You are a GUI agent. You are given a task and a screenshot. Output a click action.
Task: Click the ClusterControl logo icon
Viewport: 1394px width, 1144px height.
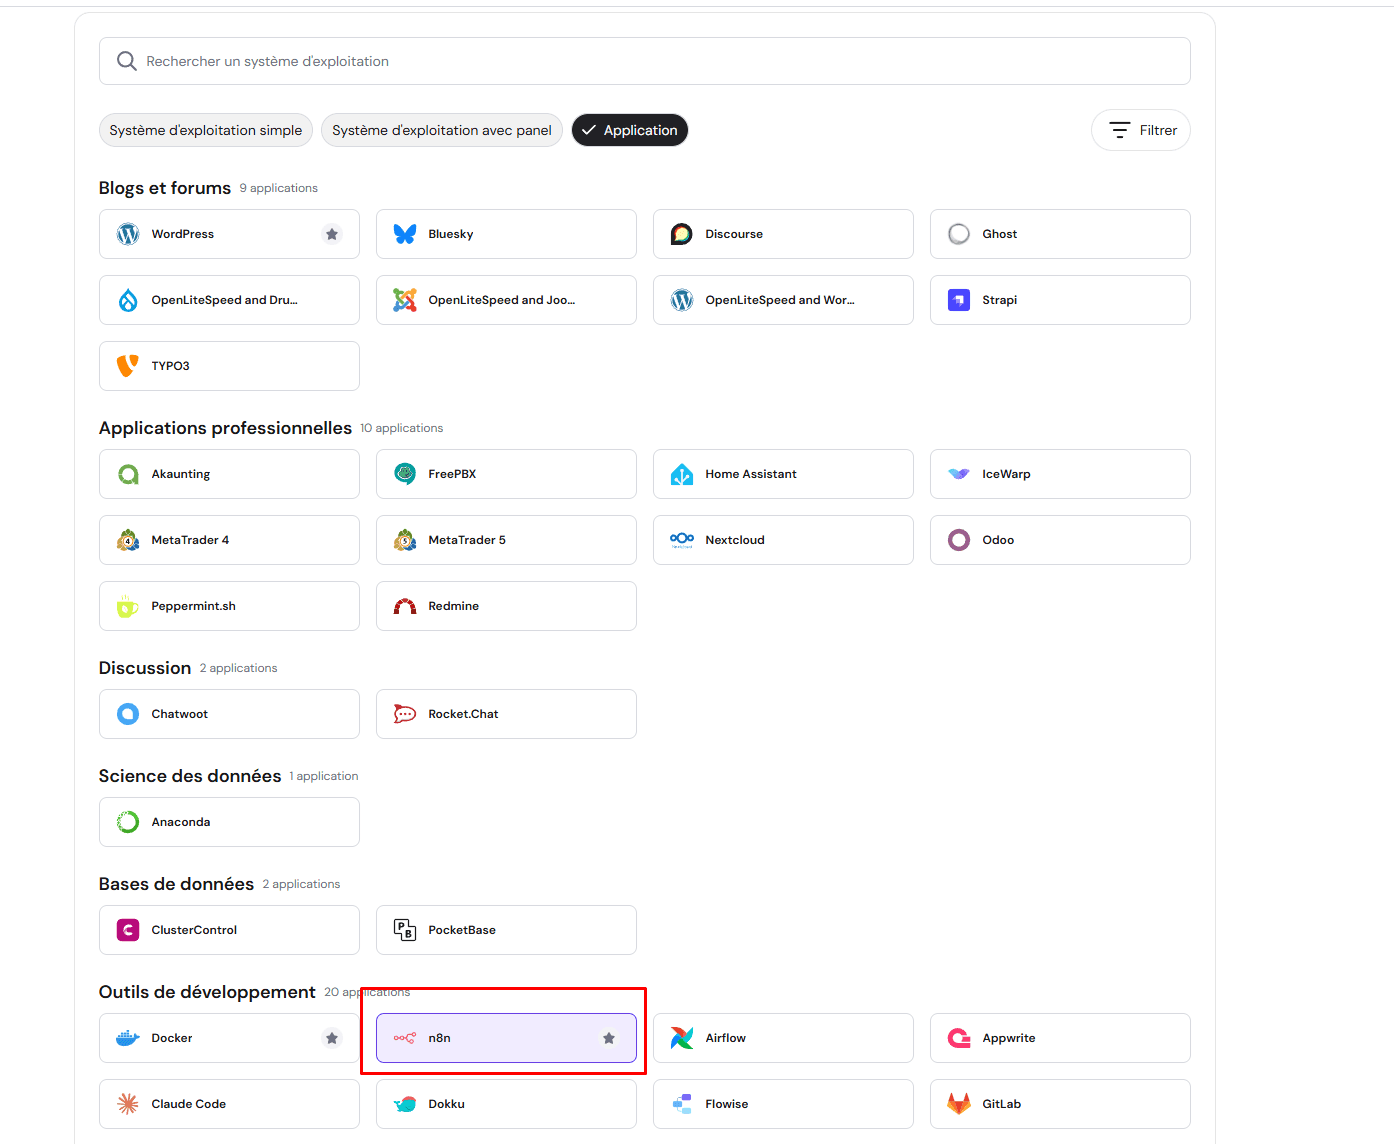click(128, 930)
